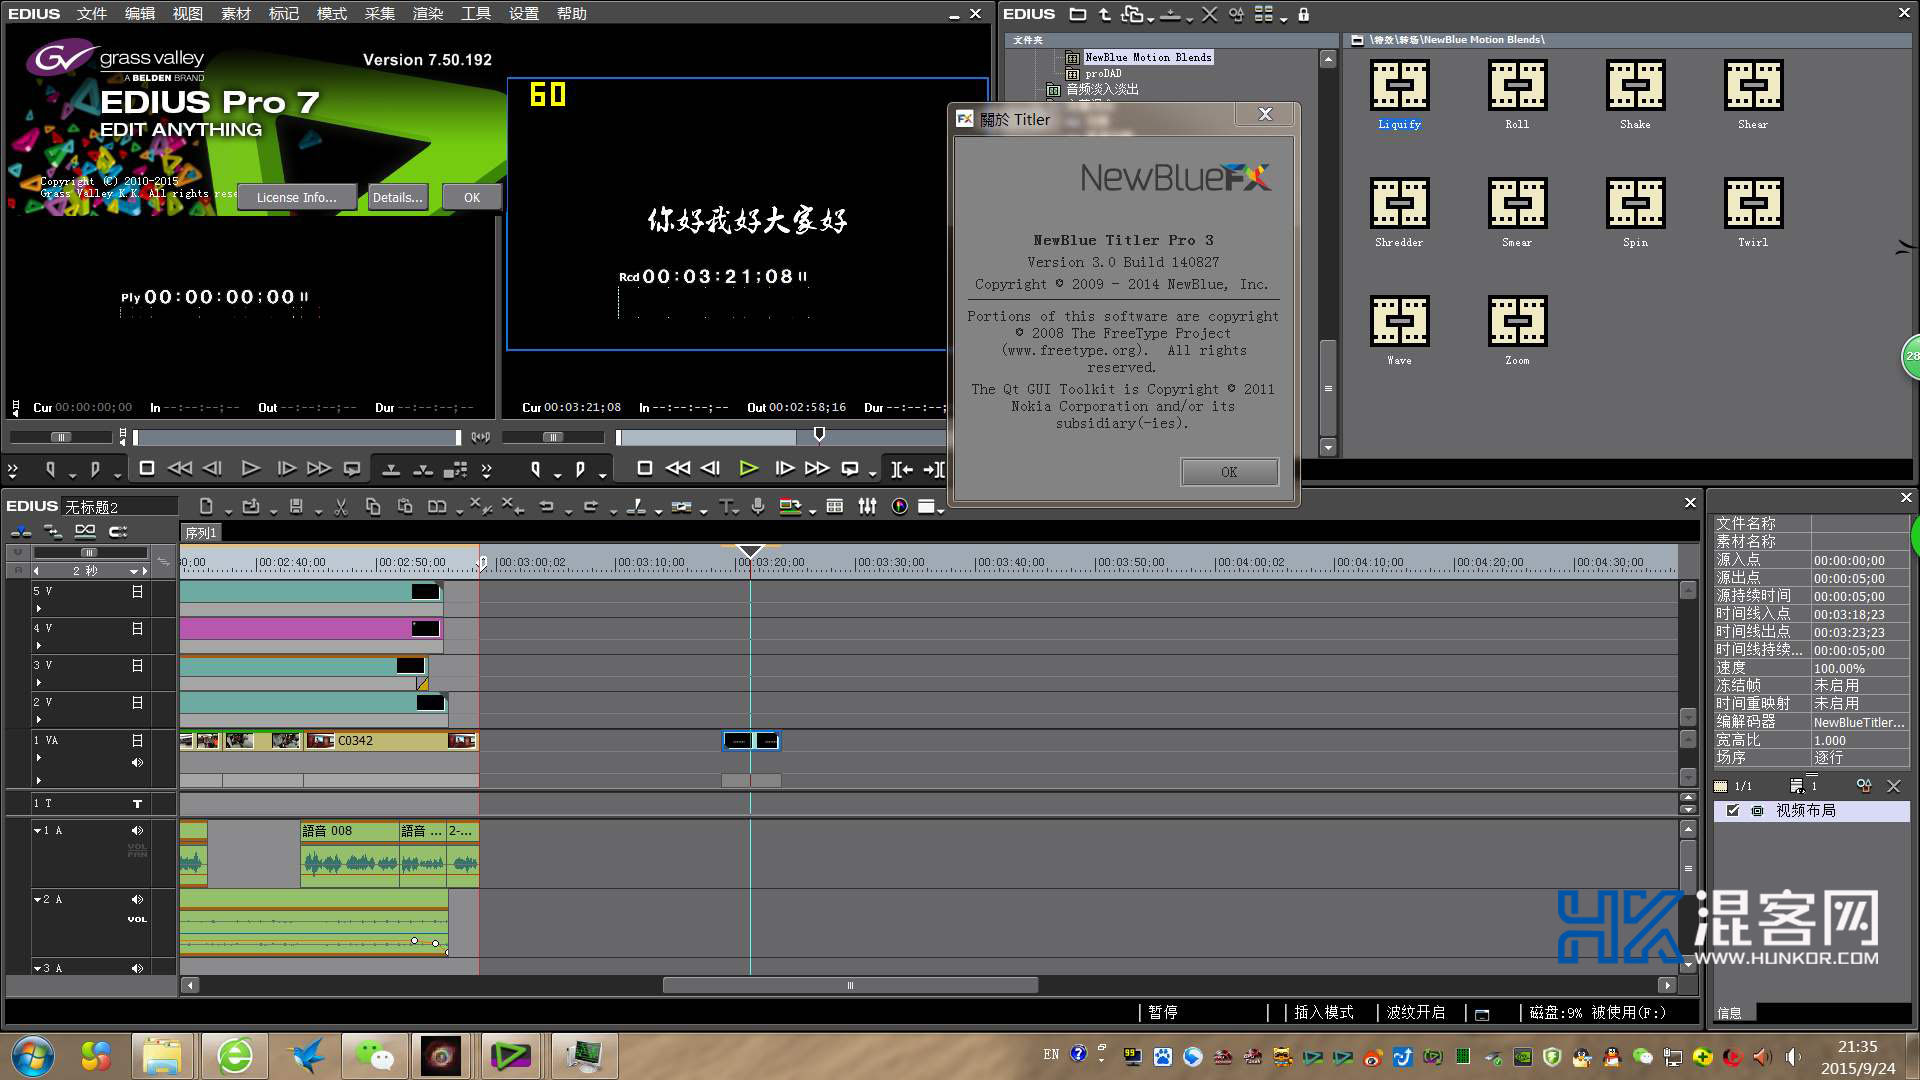Play the source player monitor
1920x1080 pixels.
tap(250, 468)
